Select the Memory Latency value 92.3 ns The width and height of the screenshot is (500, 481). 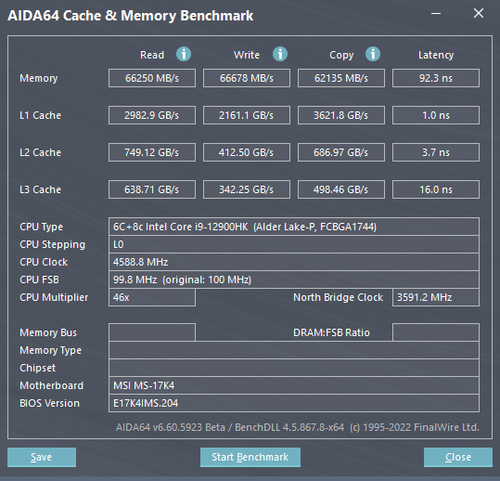coord(436,78)
